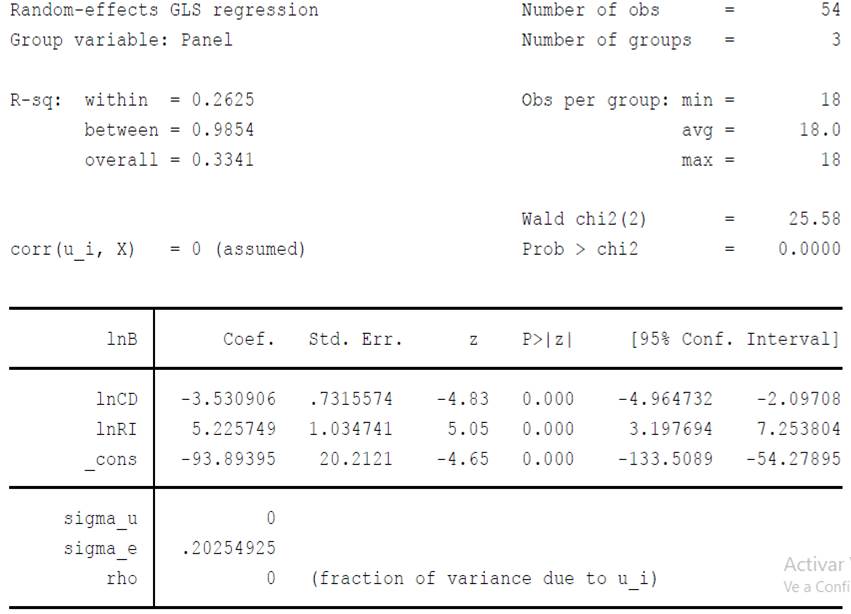
Task: Click the Wald chi2(2) value 25.58
Action: tap(813, 219)
